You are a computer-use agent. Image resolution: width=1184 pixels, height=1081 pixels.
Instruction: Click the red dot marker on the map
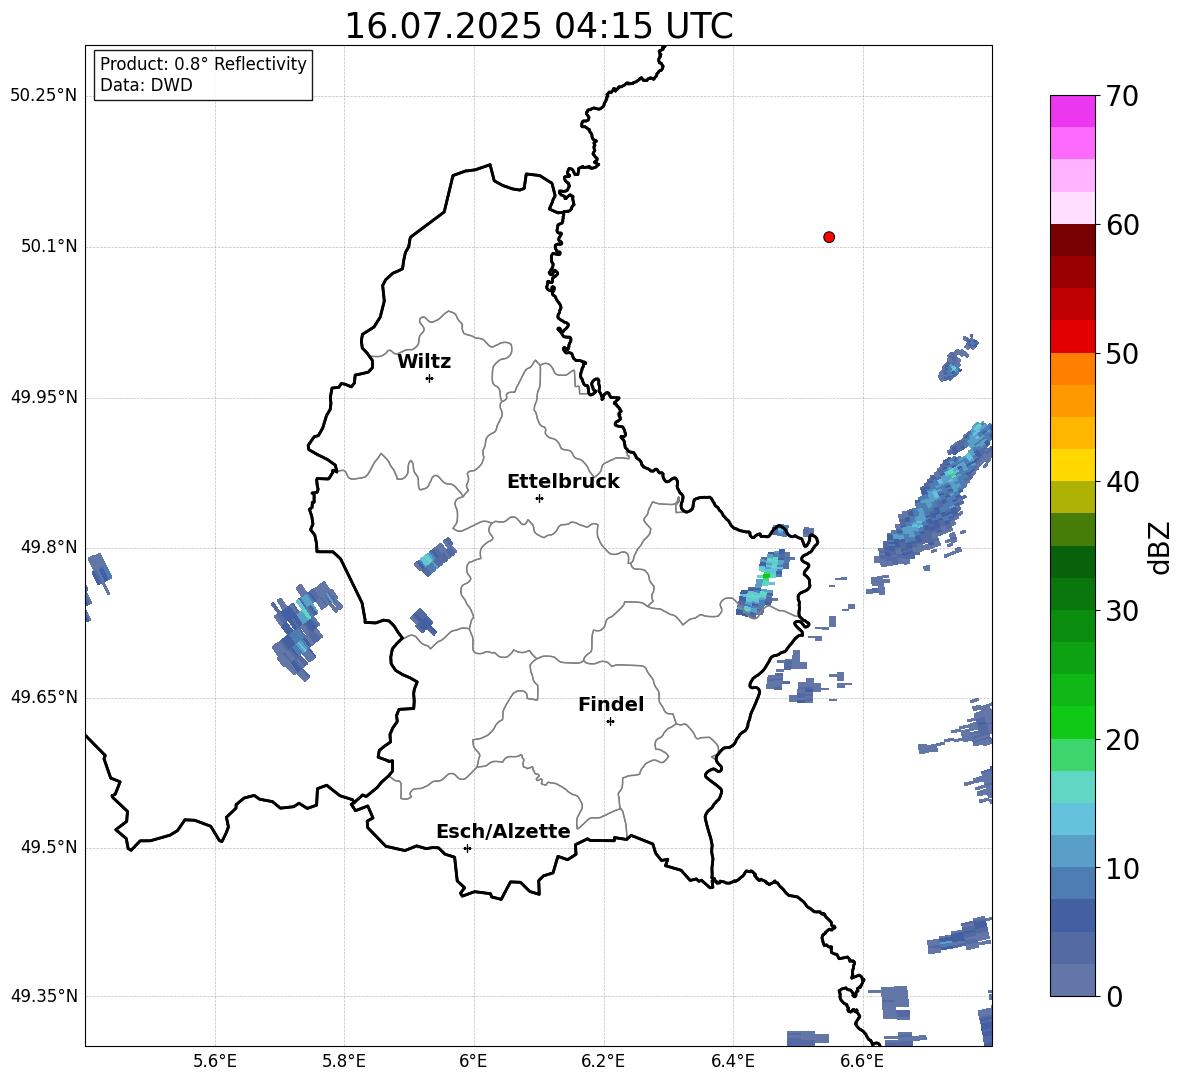click(x=828, y=237)
